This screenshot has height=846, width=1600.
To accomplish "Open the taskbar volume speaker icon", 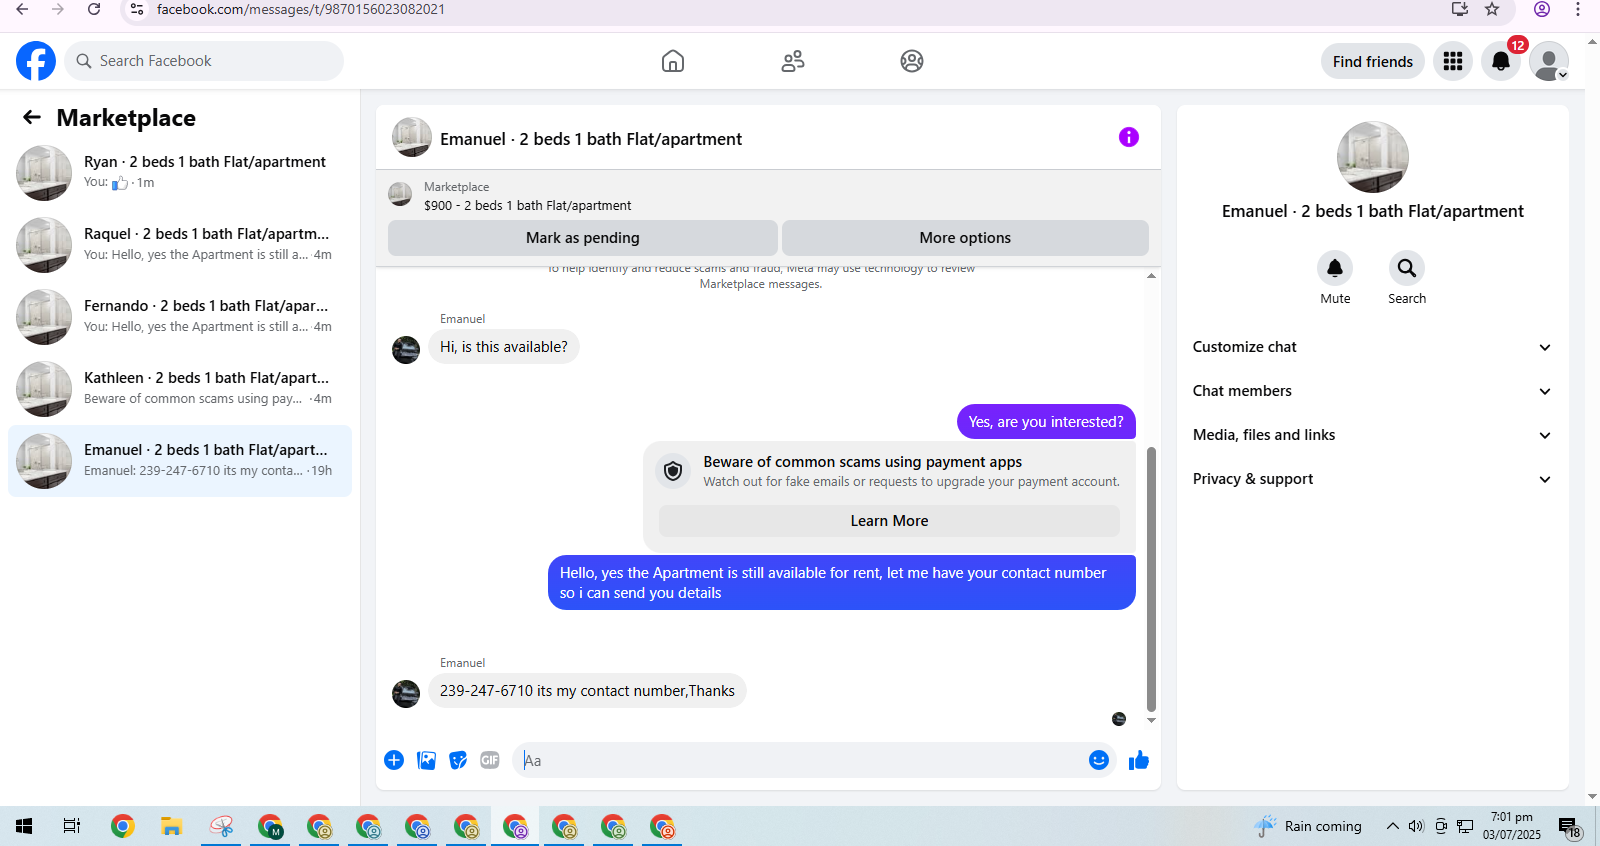I will pyautogui.click(x=1416, y=826).
